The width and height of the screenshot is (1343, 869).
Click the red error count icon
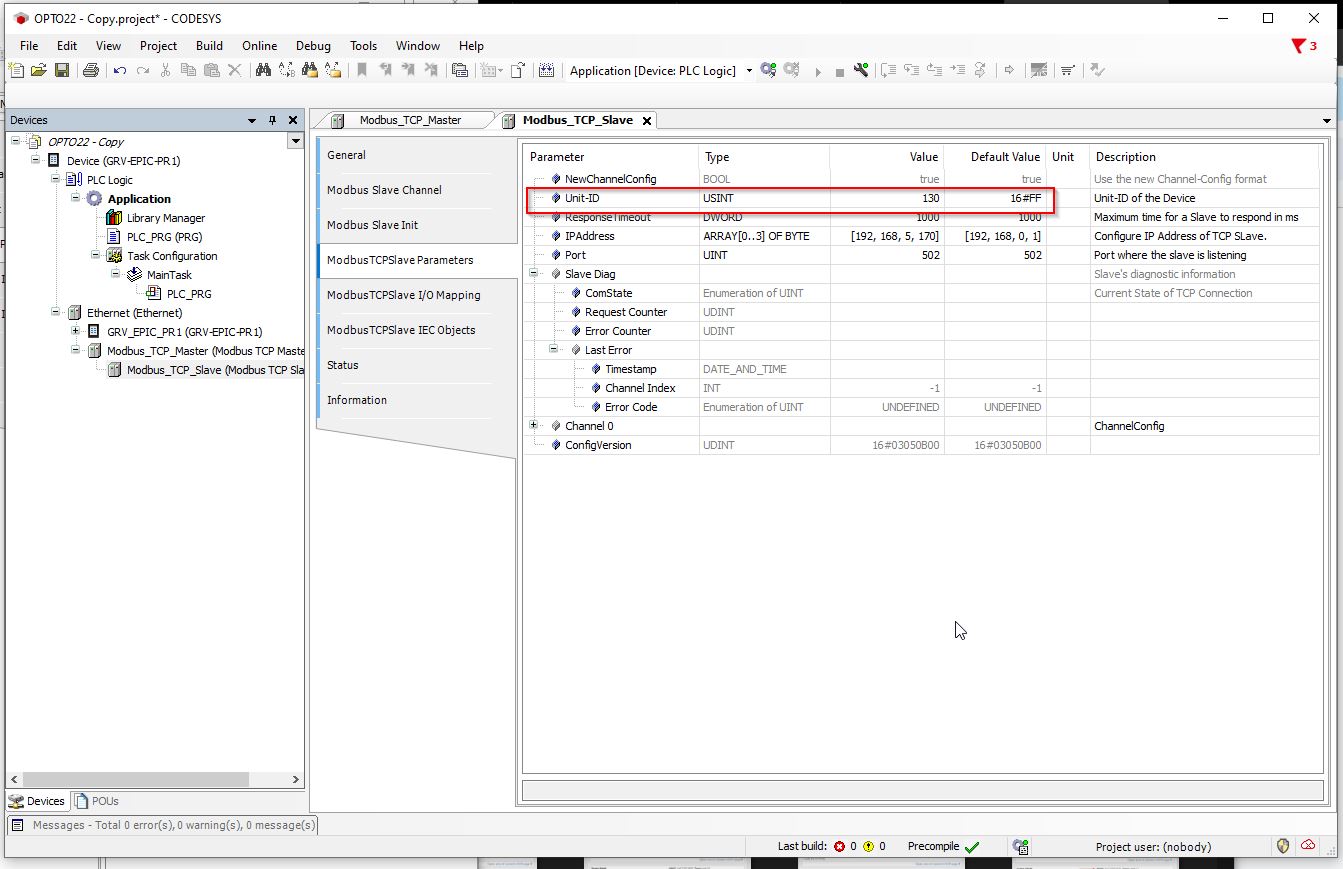click(839, 846)
